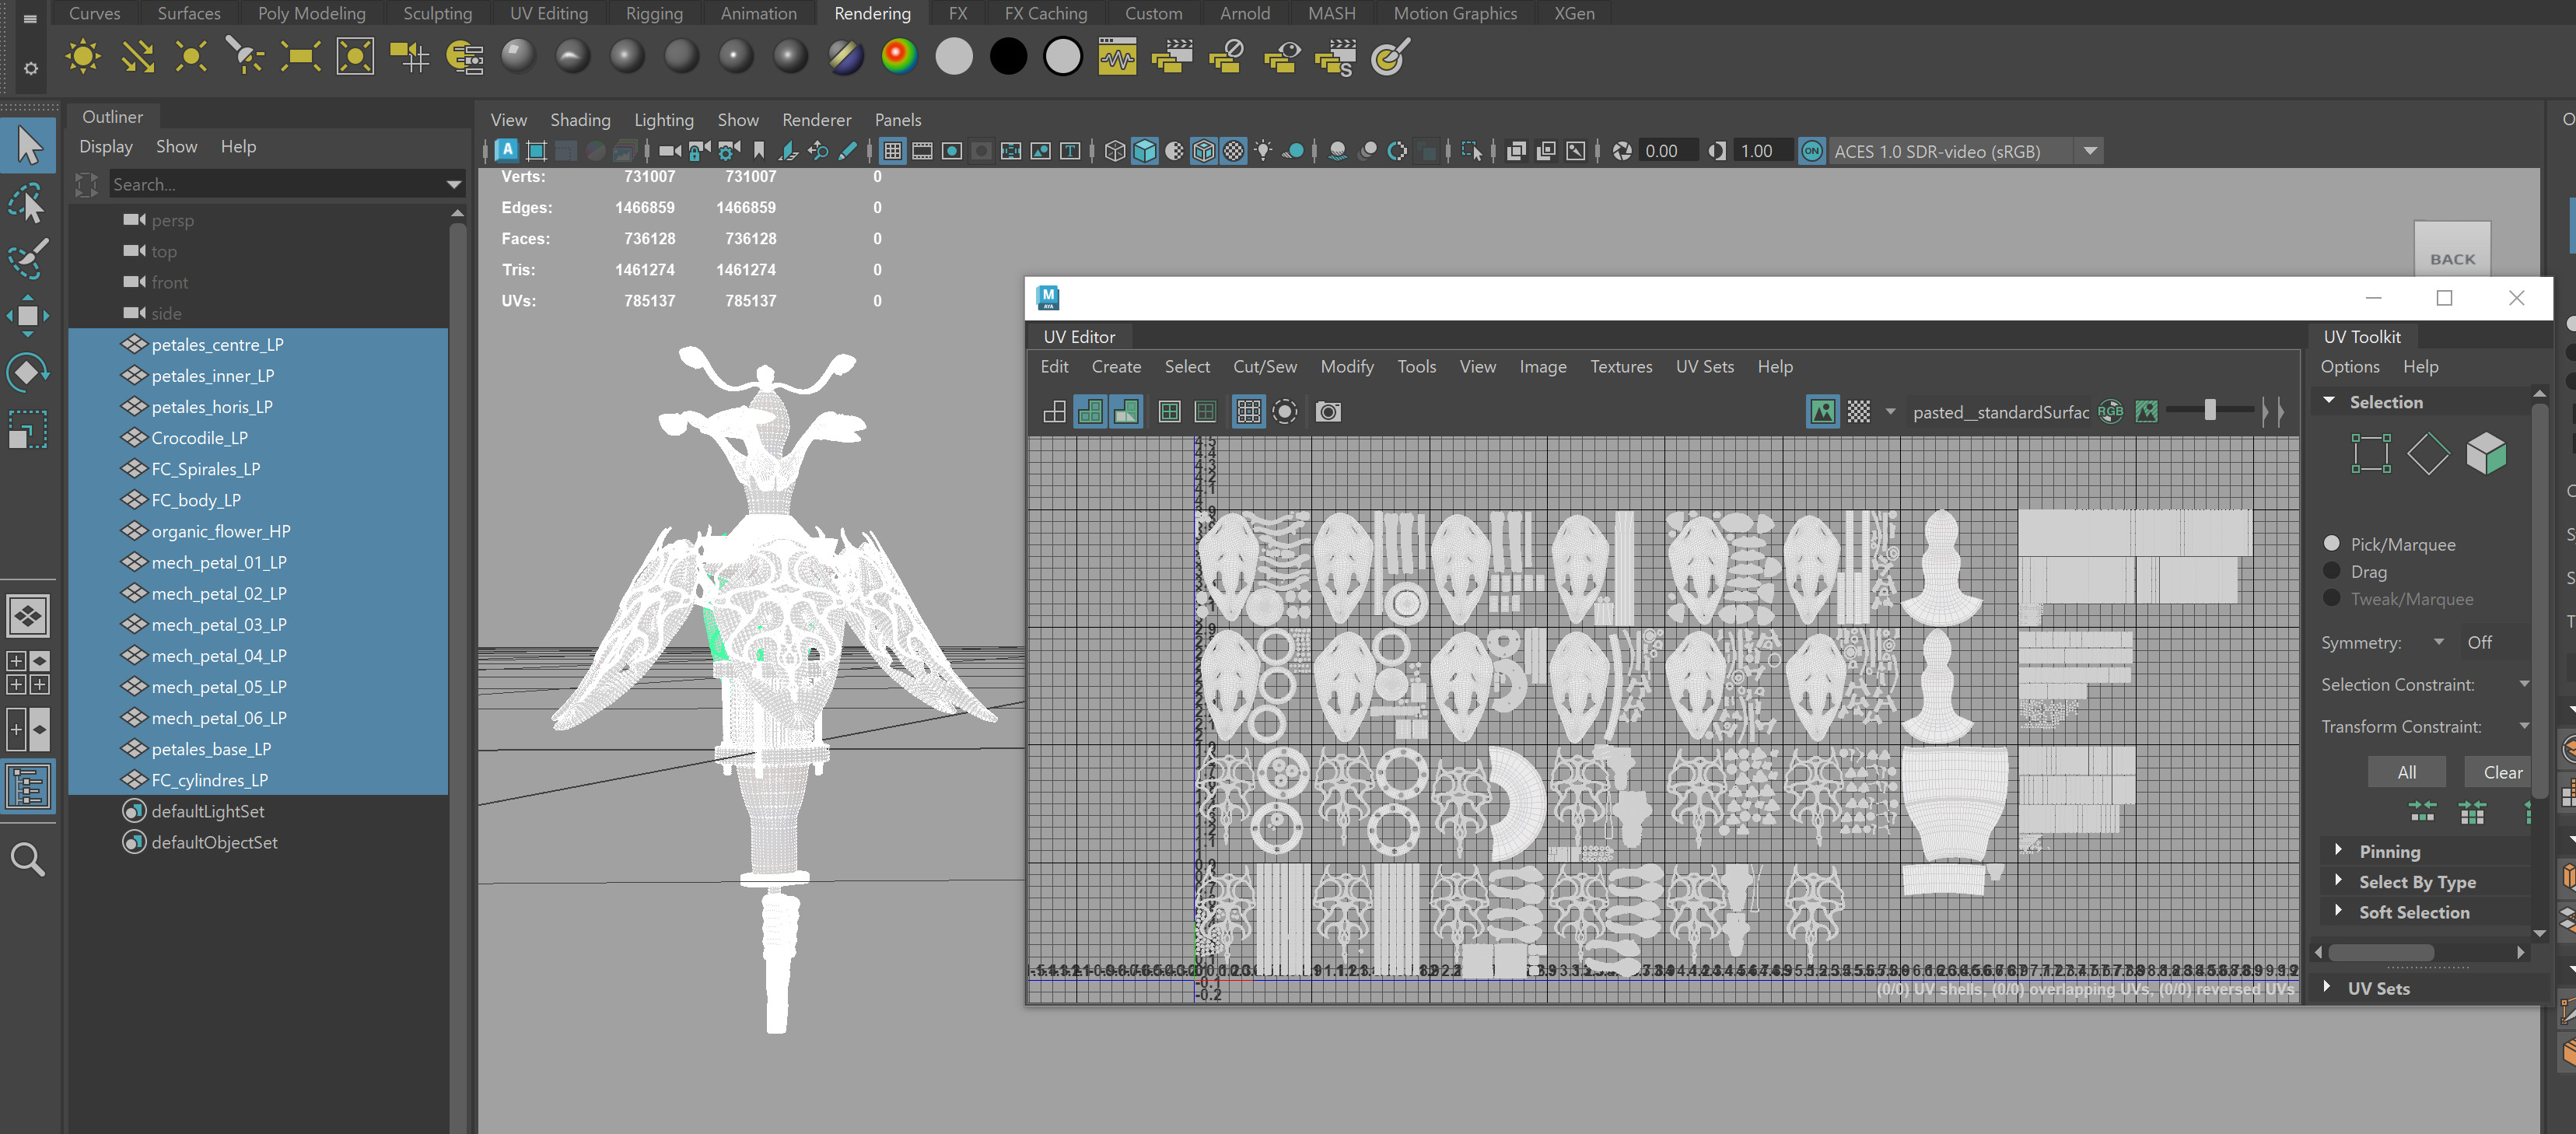Open the Shading menu in viewport

click(x=580, y=120)
